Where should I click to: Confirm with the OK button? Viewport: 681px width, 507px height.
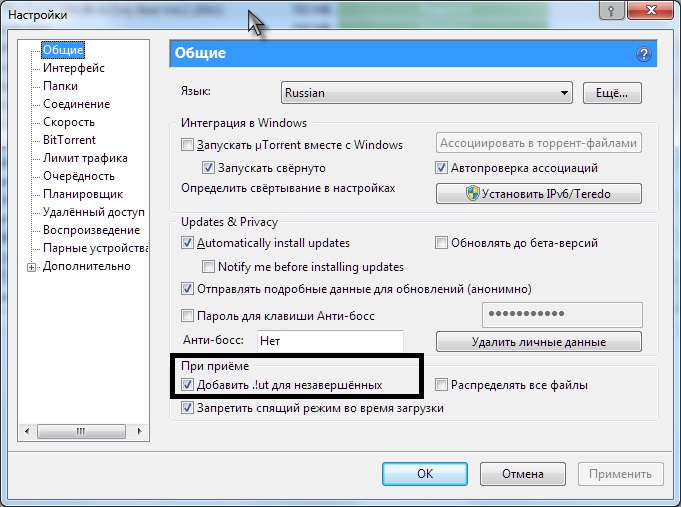(425, 474)
